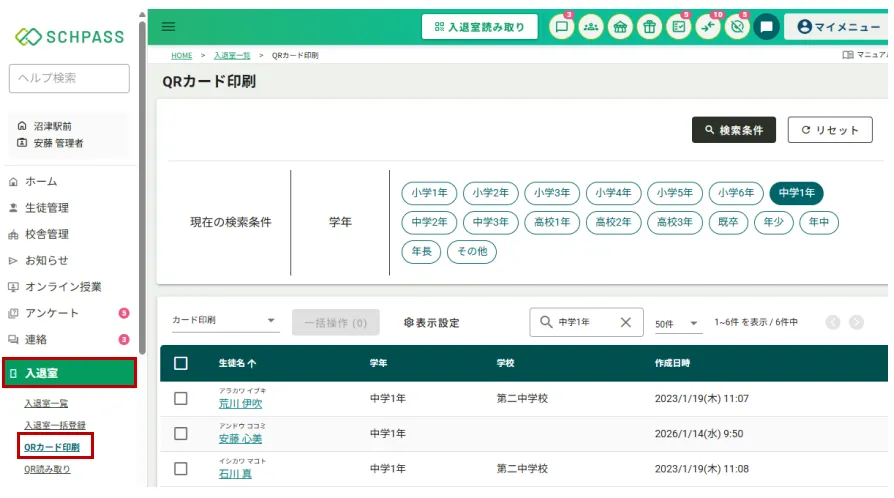Open the カード印刷 dropdown
The height and width of the screenshot is (498, 894).
(225, 322)
